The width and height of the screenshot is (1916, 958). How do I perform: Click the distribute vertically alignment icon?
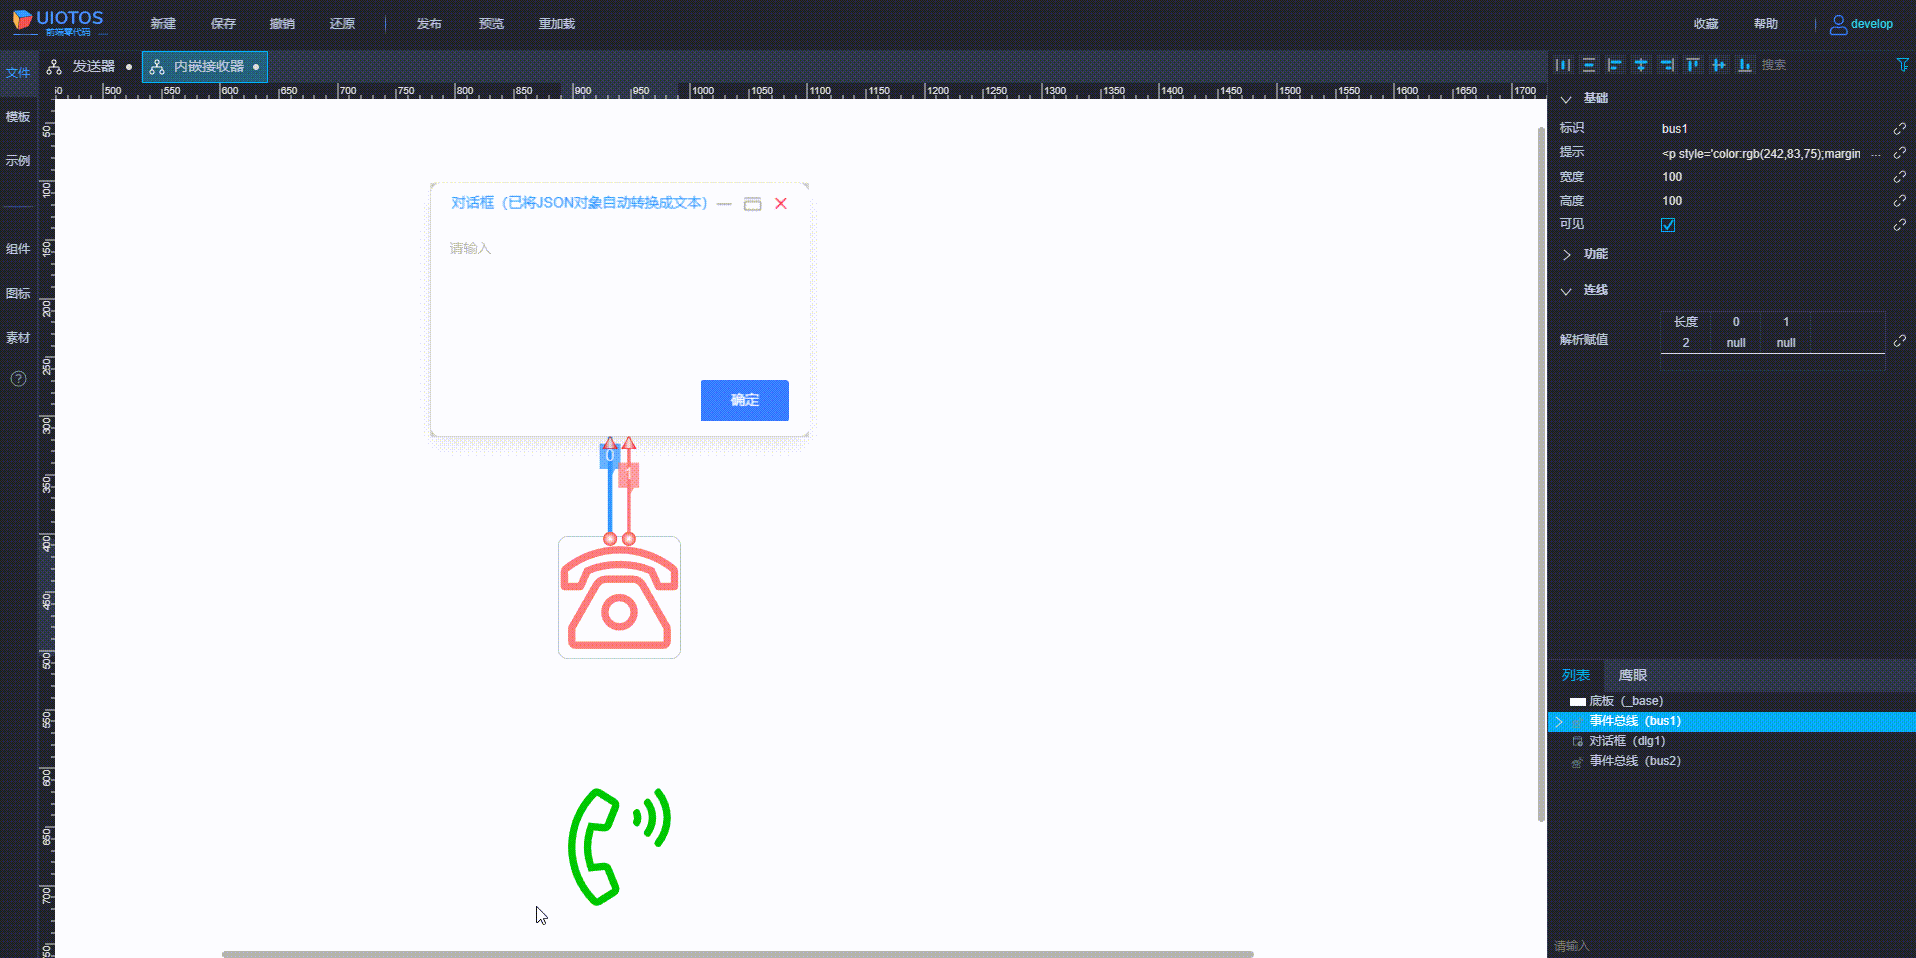[1589, 65]
